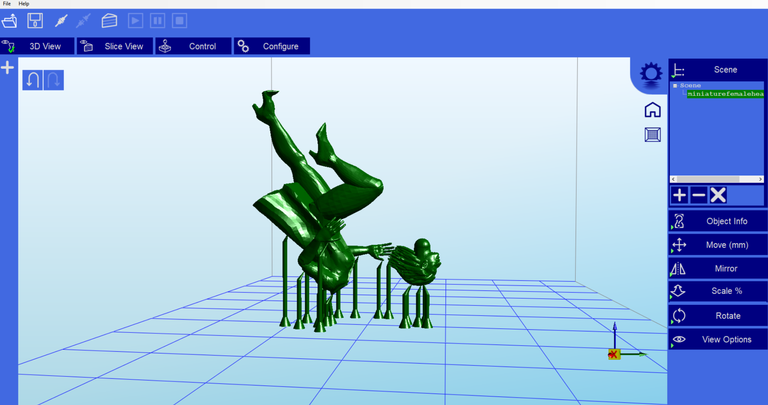The height and width of the screenshot is (405, 768).
Task: Open a file with the folder icon
Action: point(10,21)
